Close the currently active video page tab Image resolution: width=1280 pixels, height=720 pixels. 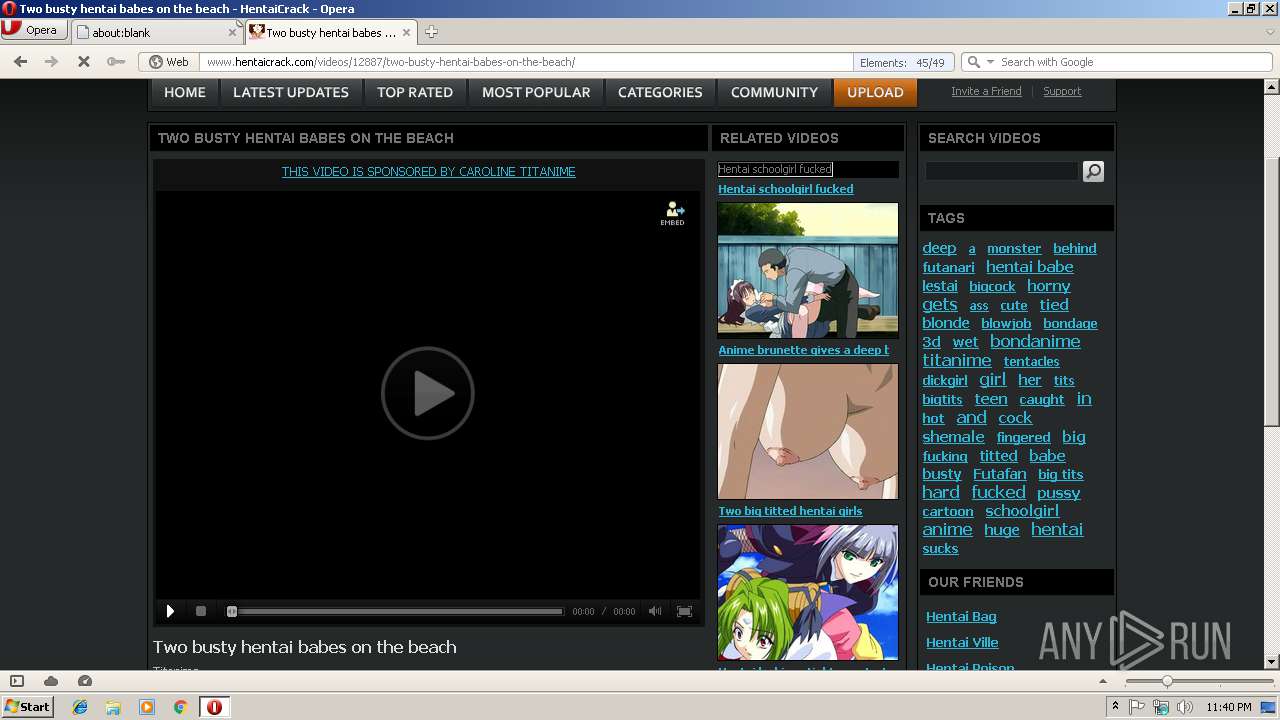coord(407,32)
